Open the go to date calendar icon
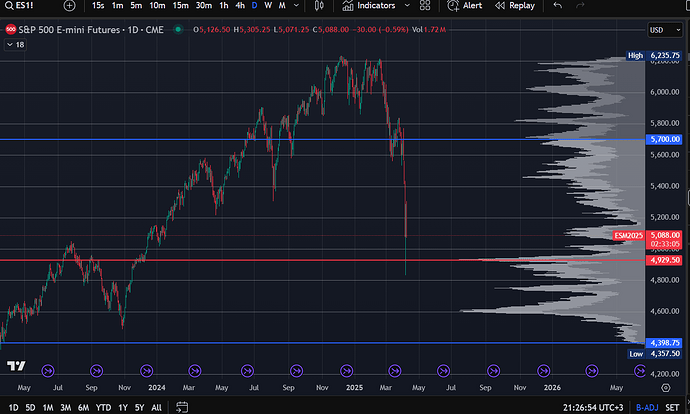 click(182, 407)
